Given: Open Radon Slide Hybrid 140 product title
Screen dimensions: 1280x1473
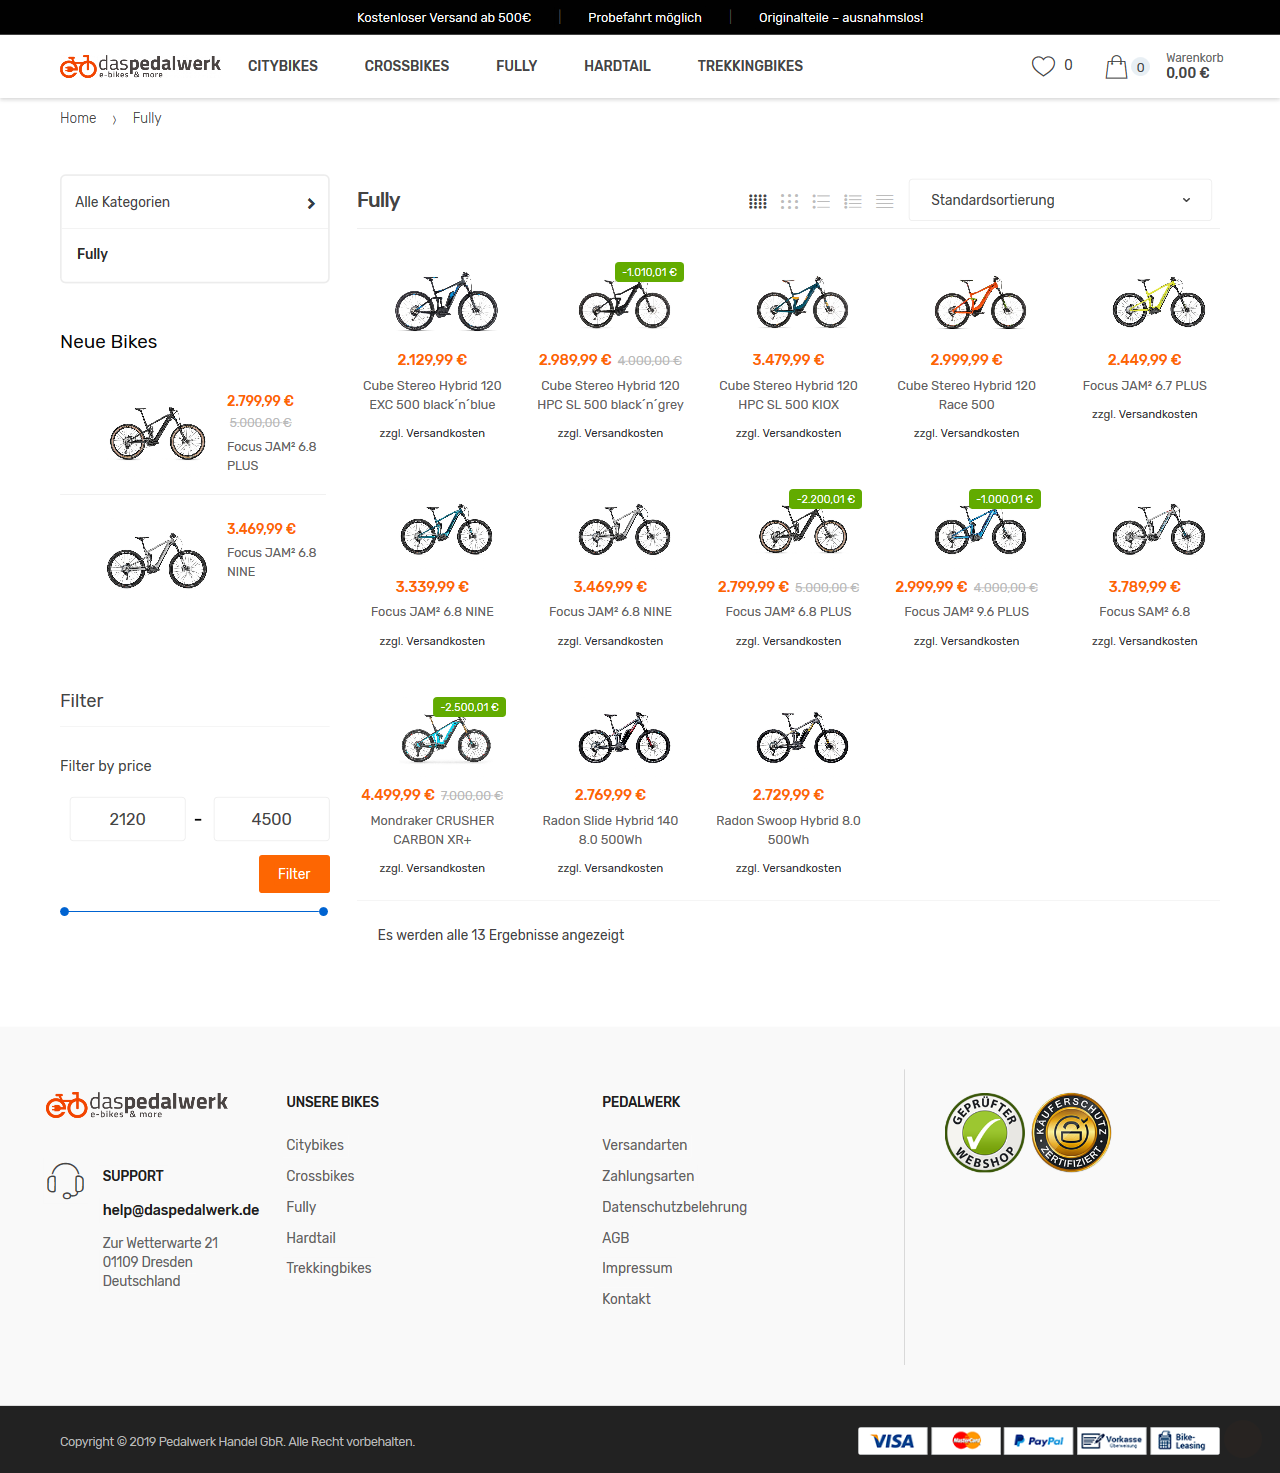Looking at the screenshot, I should [610, 830].
